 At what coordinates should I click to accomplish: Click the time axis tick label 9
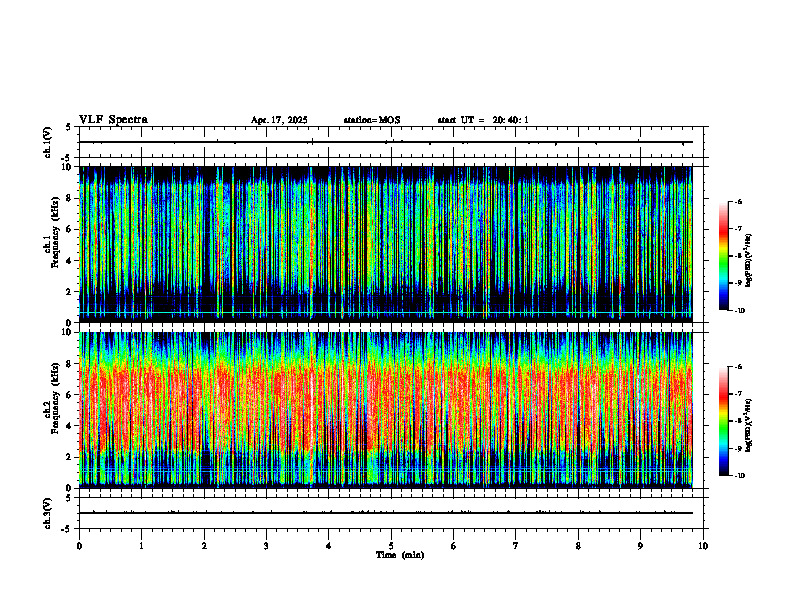(640, 546)
